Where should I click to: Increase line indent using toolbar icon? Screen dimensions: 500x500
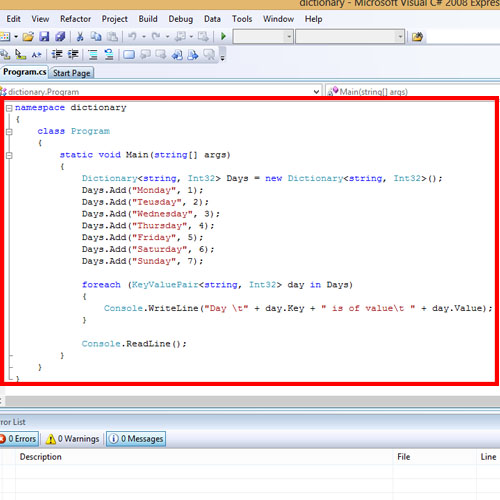(73, 55)
